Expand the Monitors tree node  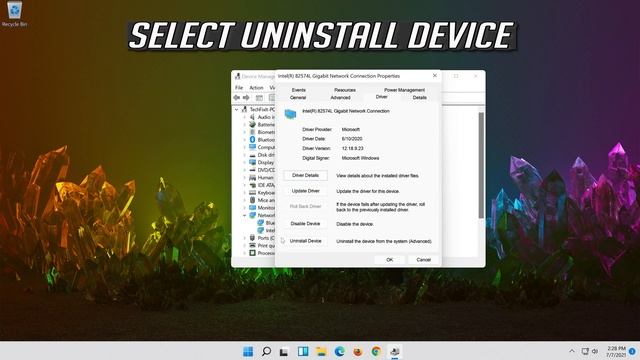244,208
